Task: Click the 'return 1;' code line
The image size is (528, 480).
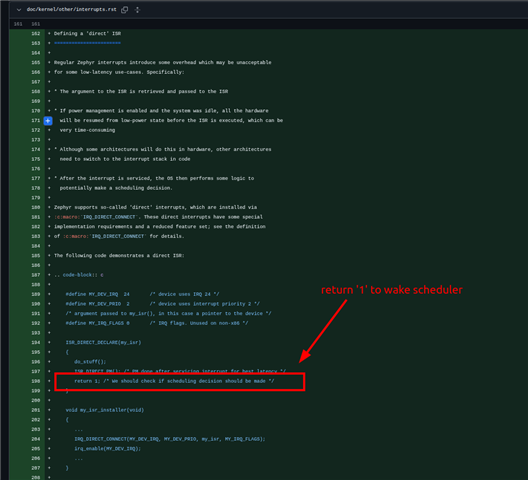Action: click(174, 381)
